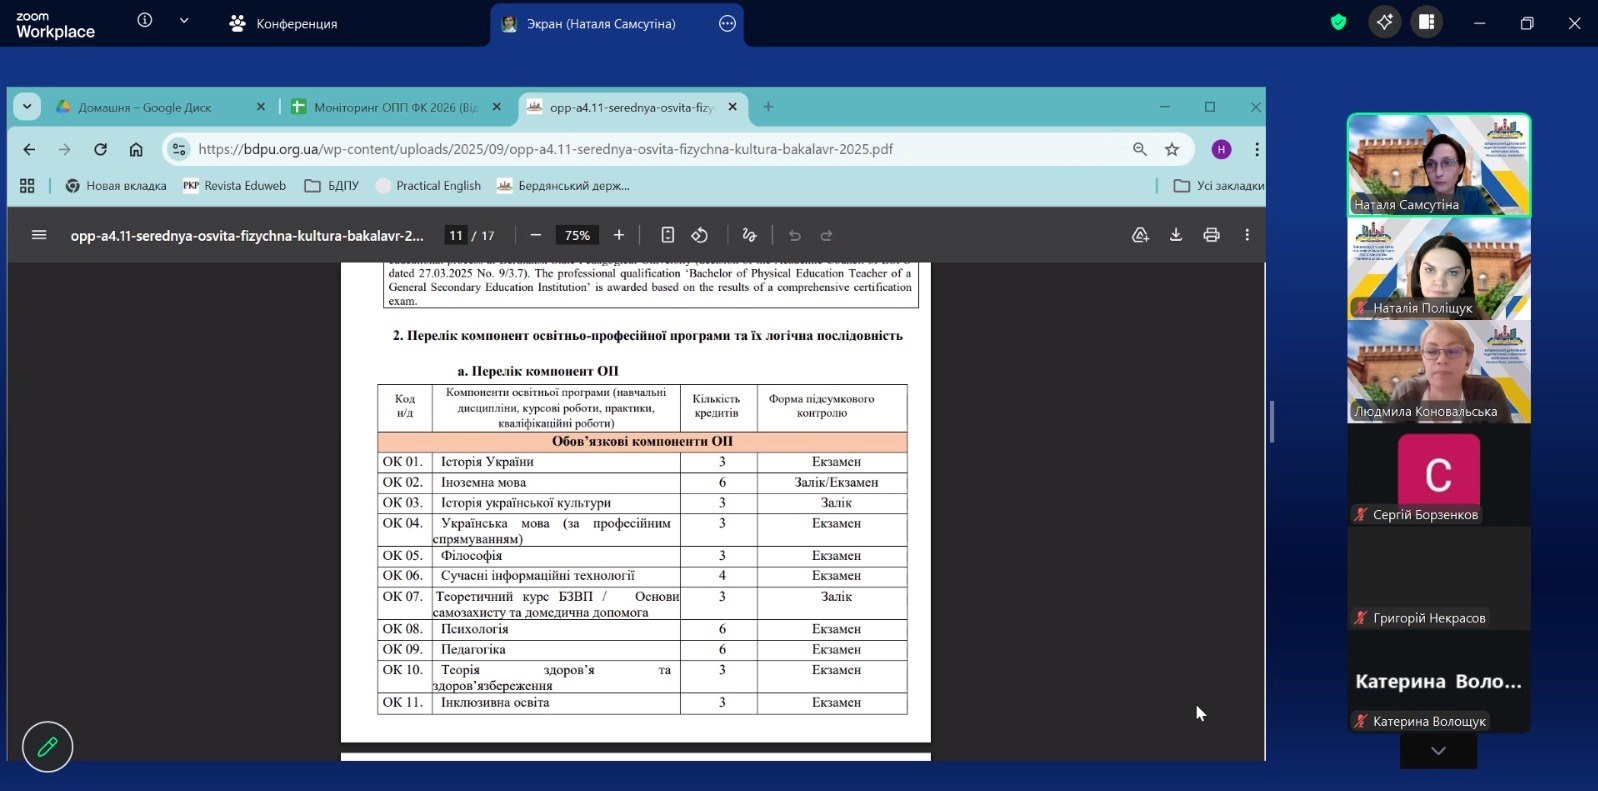Click the Zoom annotation pencil button
The image size is (1598, 791).
coord(47,747)
